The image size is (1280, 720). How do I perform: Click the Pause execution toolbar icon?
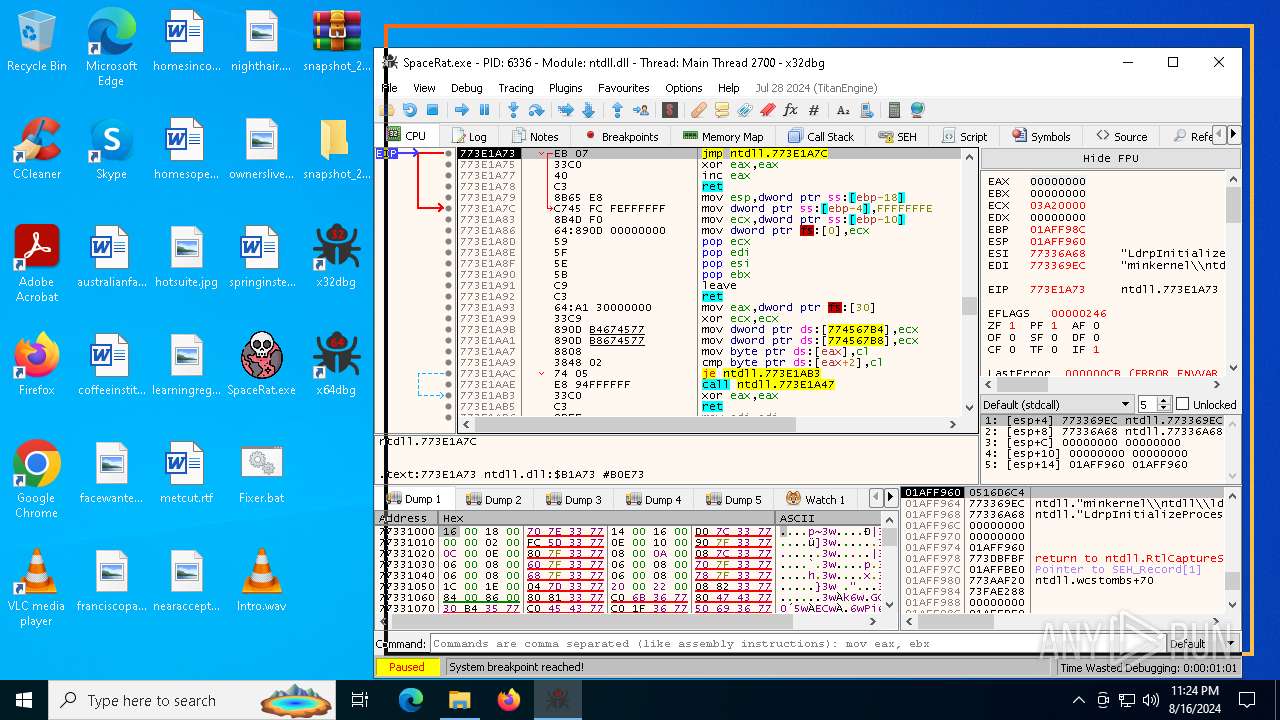click(484, 110)
